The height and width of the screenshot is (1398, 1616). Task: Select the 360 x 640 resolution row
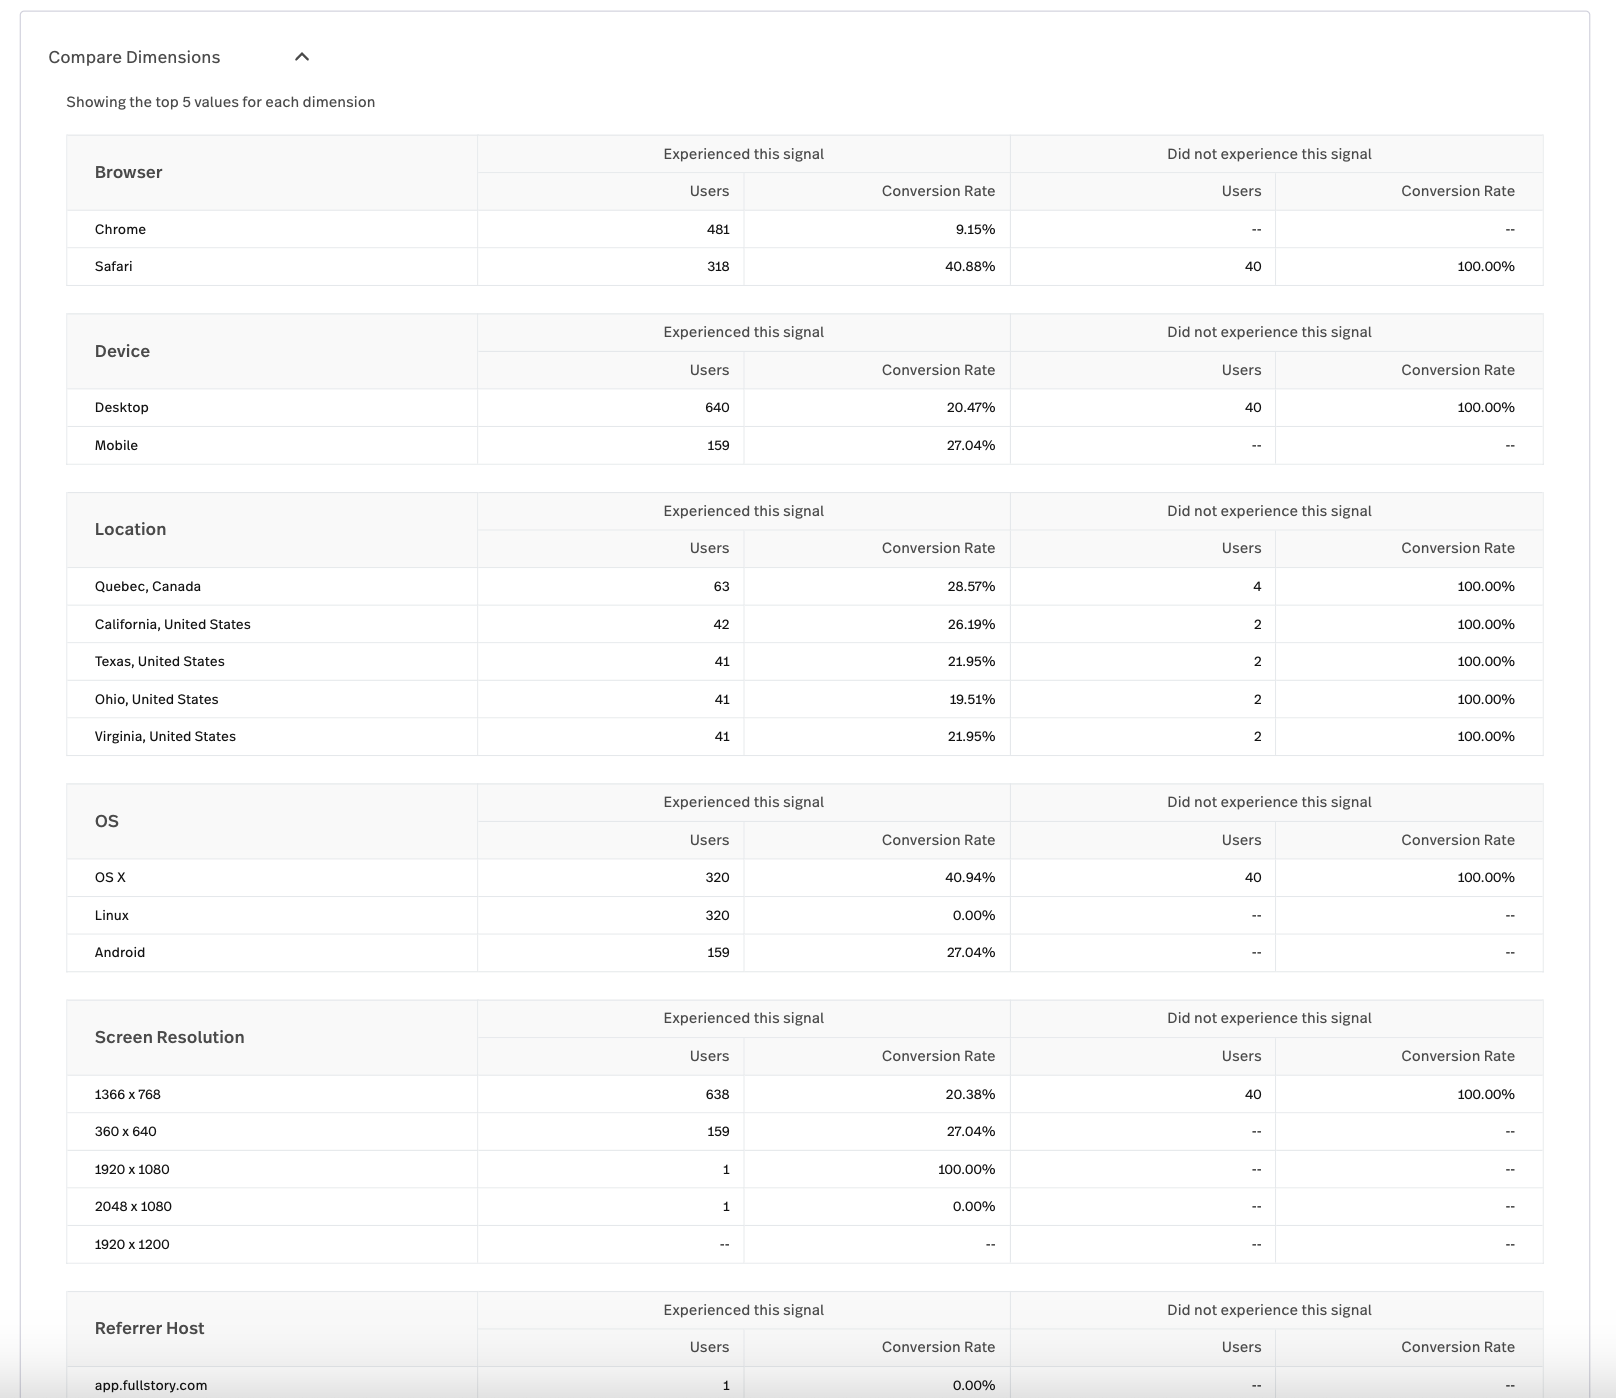tap(125, 1131)
